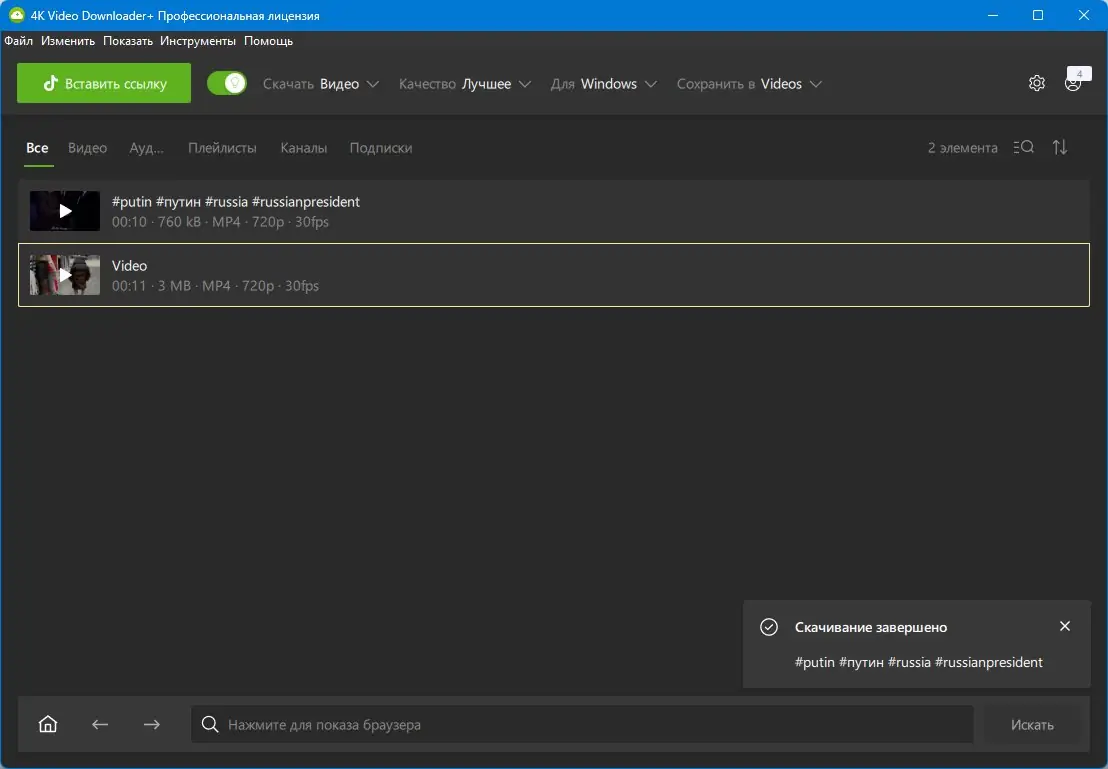The height and width of the screenshot is (769, 1108).
Task: Open the account profile icon
Action: coord(1073,83)
